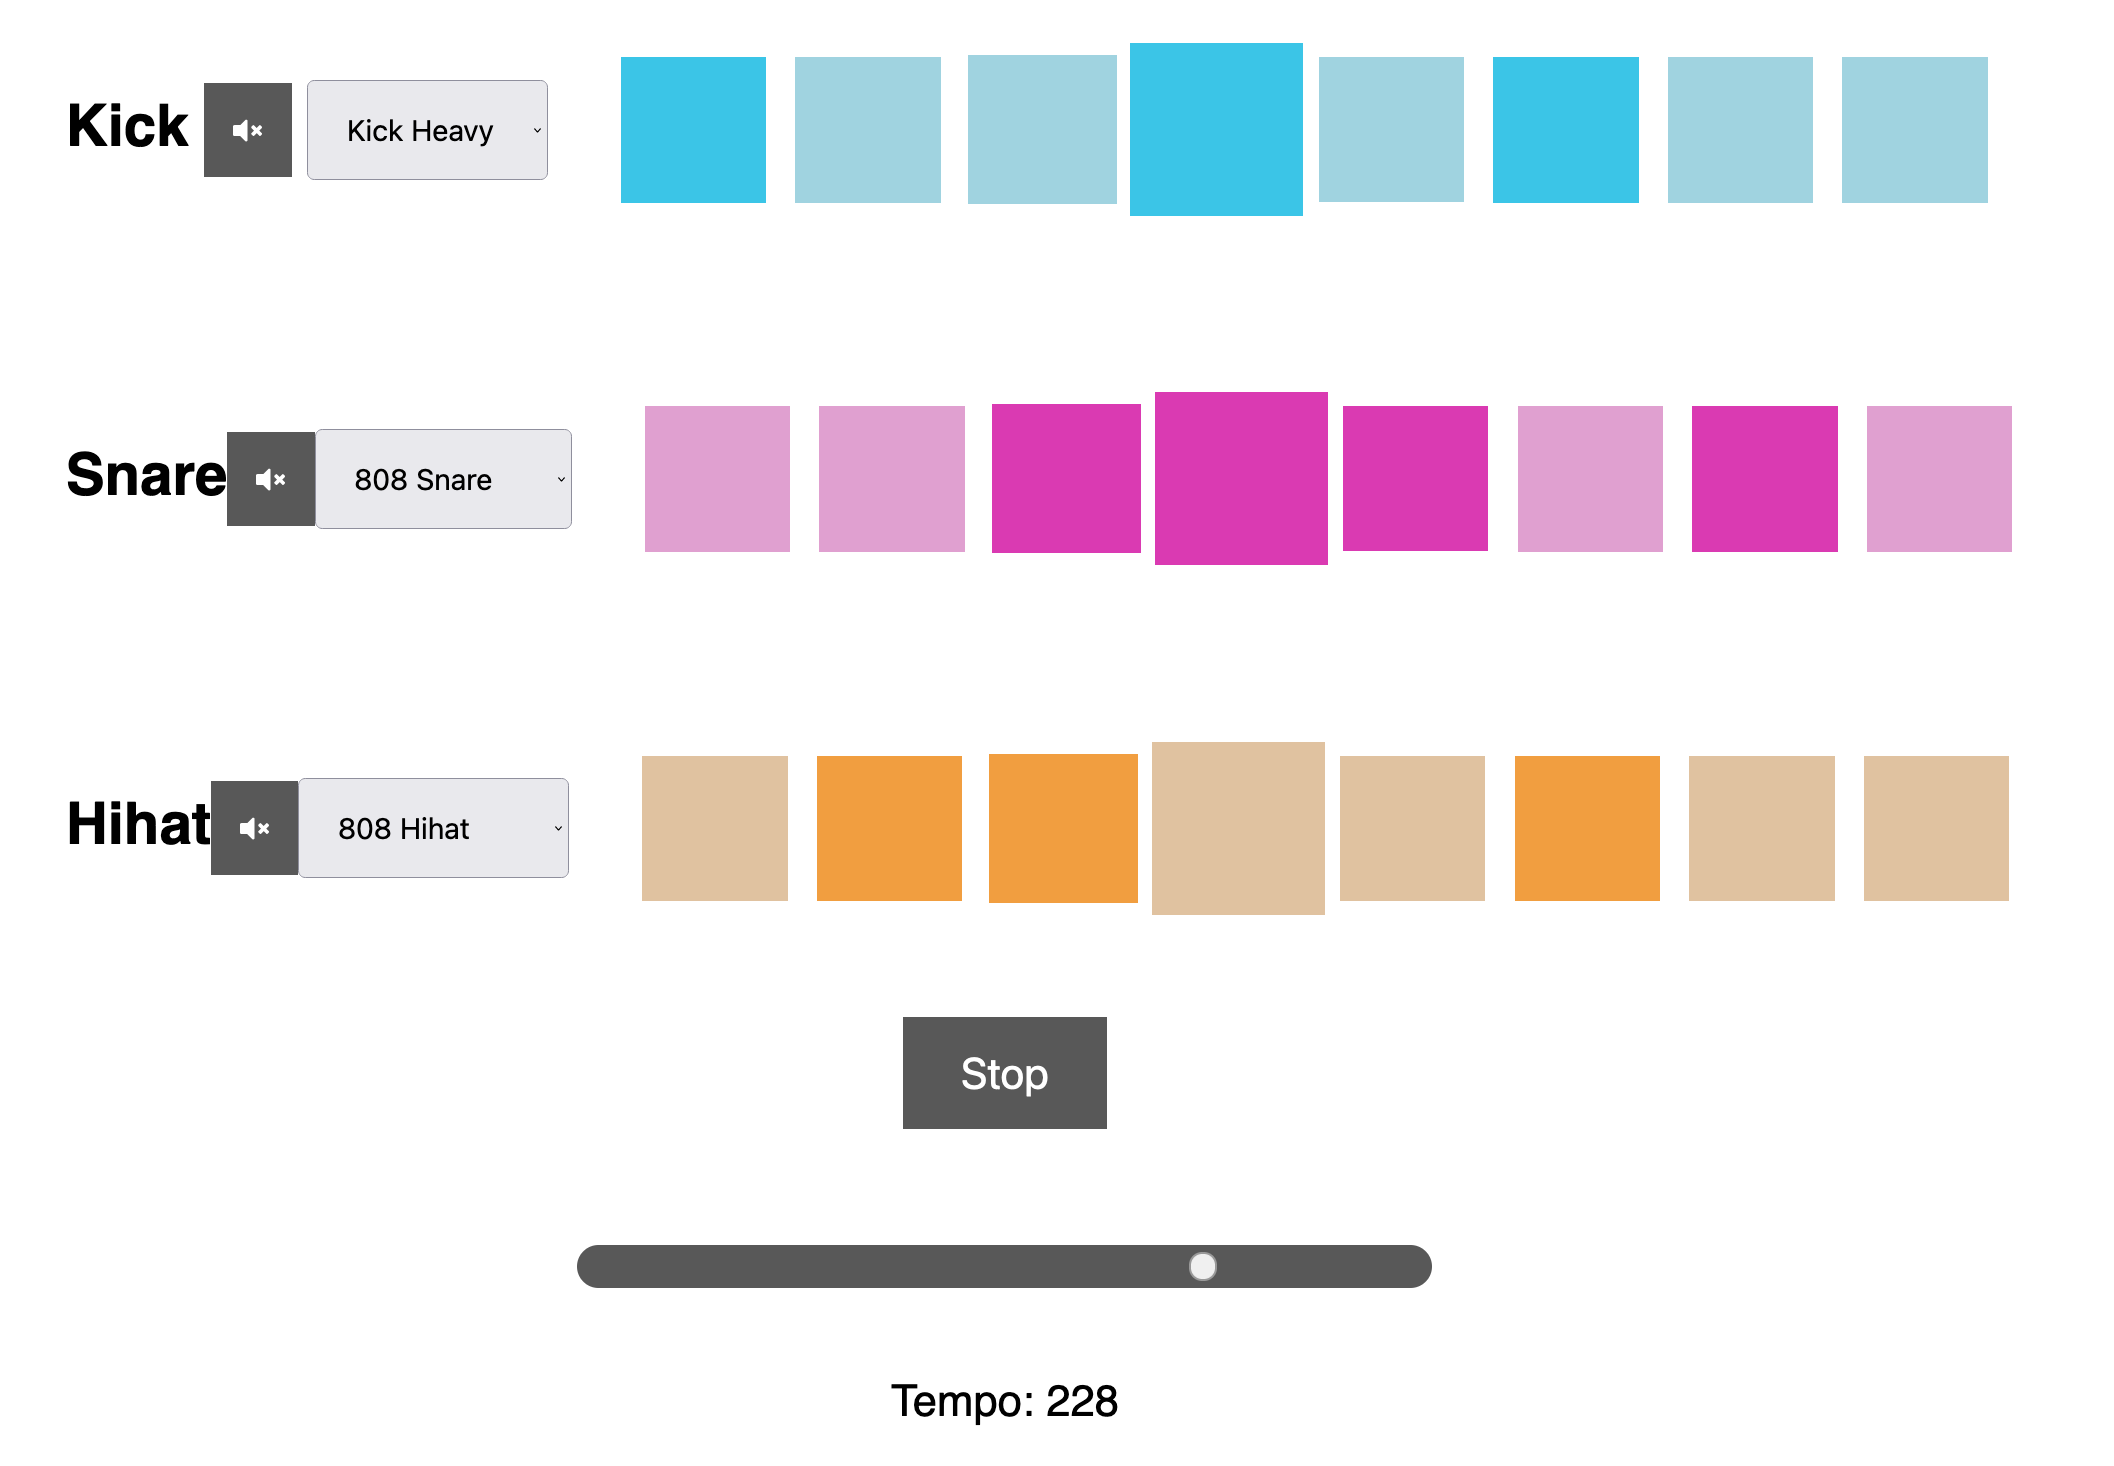Disable the first Kick step pad
This screenshot has height=1466, width=2114.
click(x=693, y=130)
